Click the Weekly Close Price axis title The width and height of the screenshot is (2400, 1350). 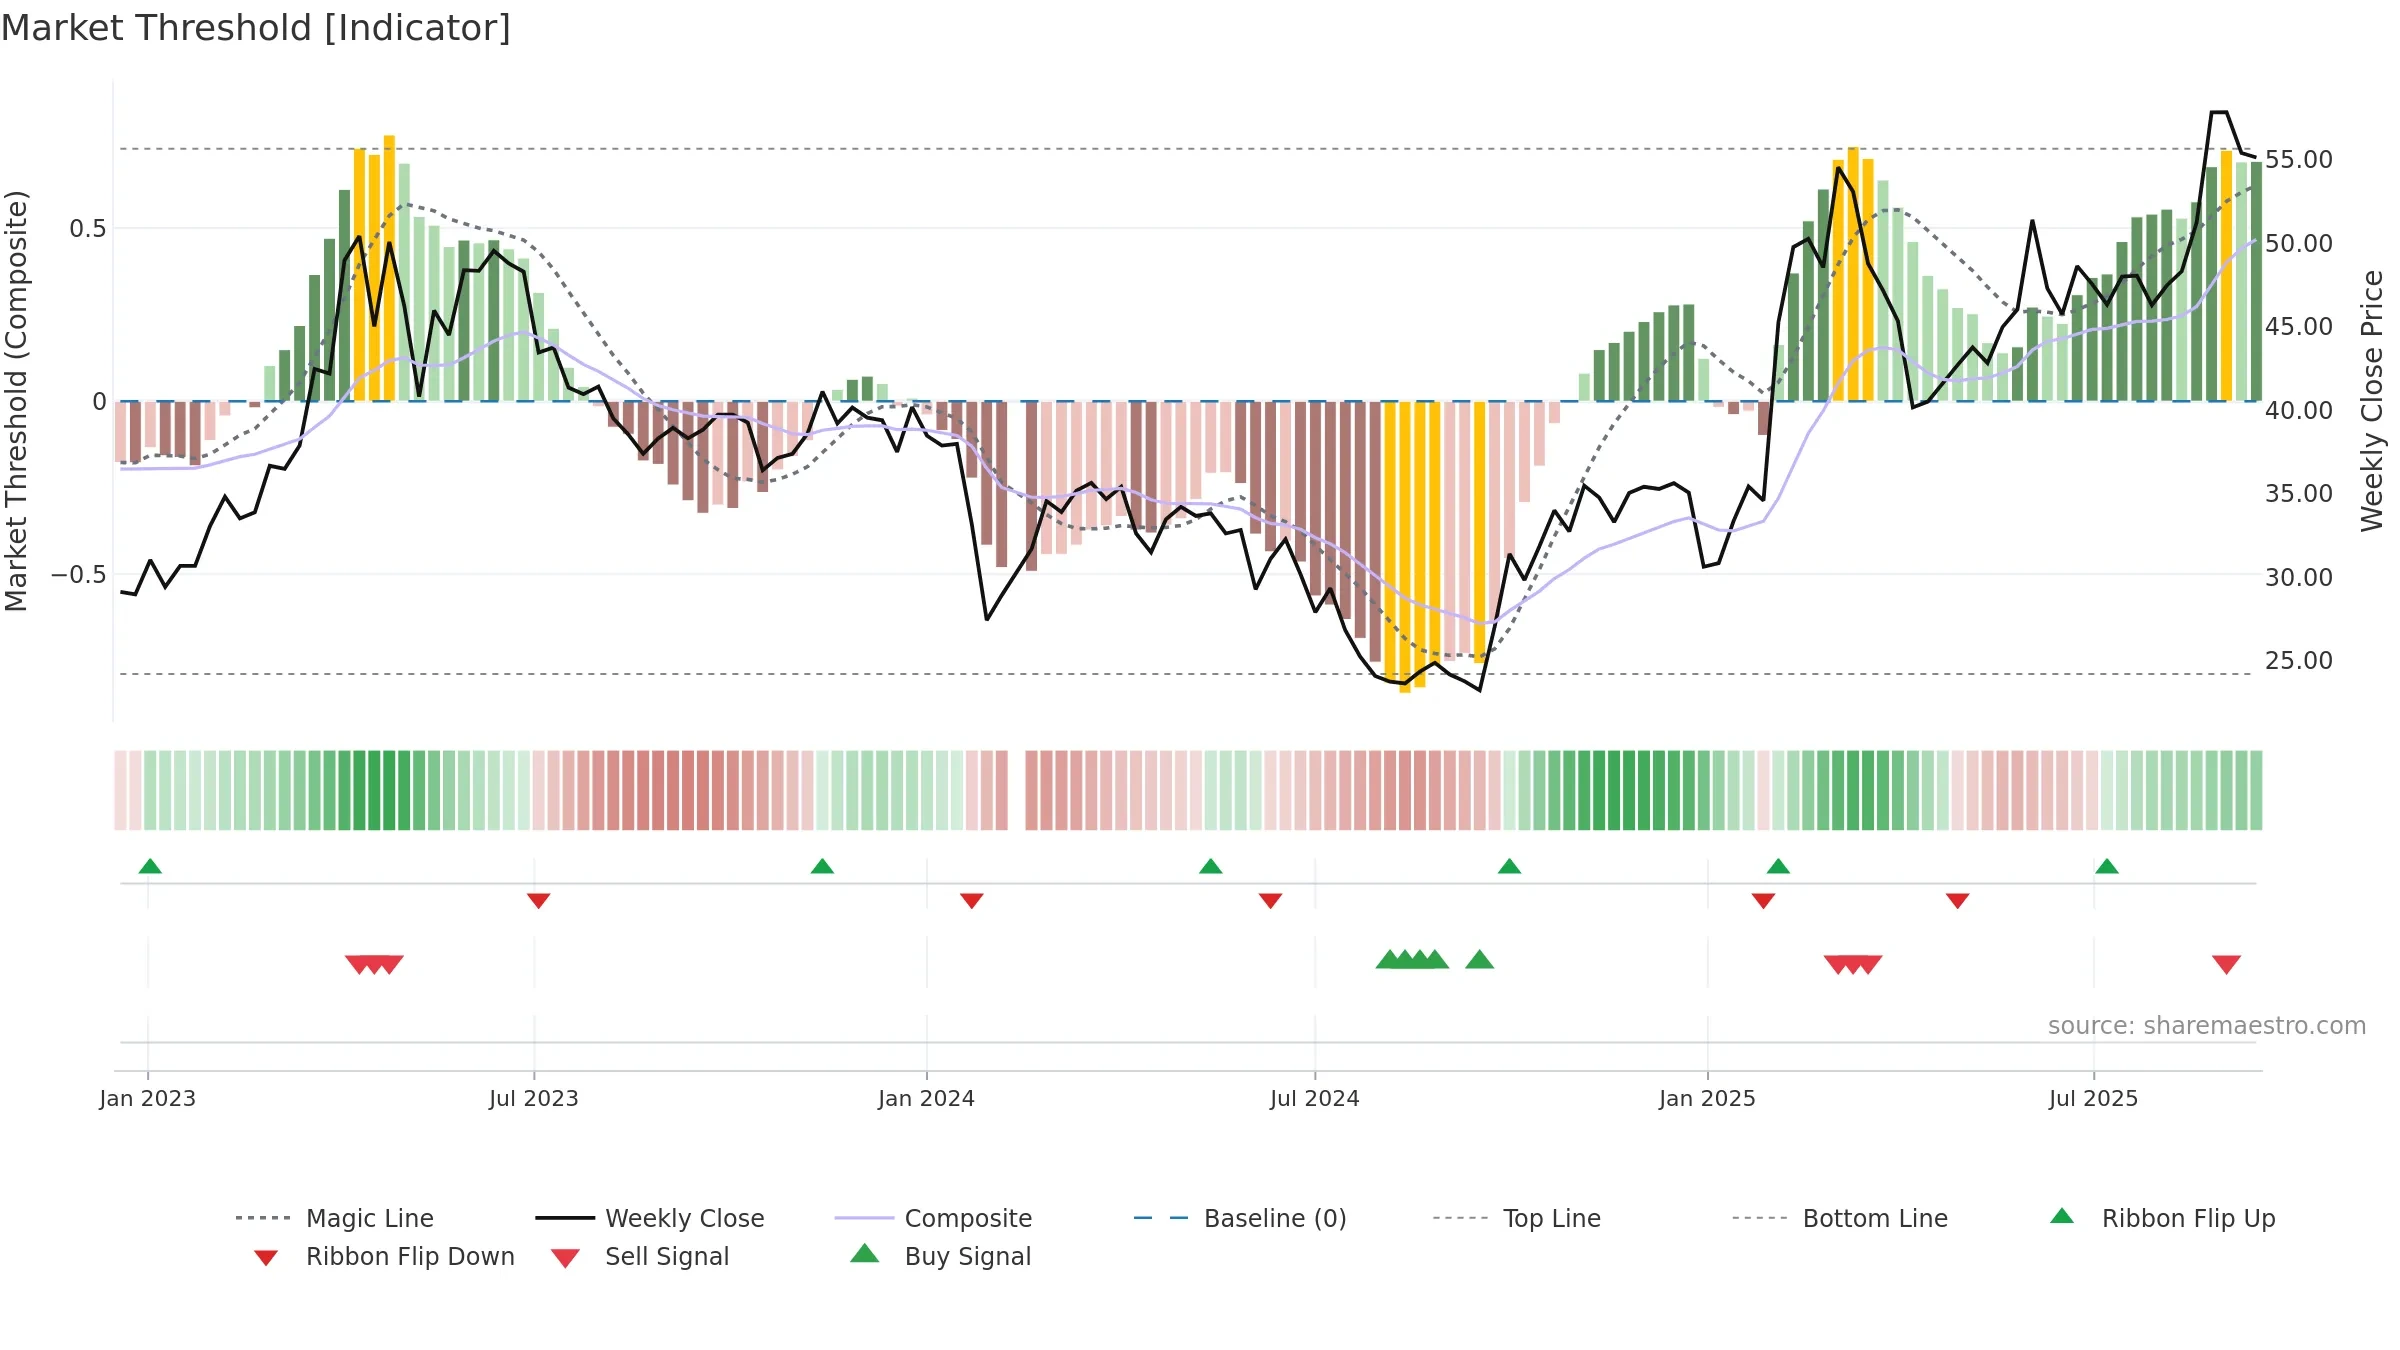point(2372,400)
